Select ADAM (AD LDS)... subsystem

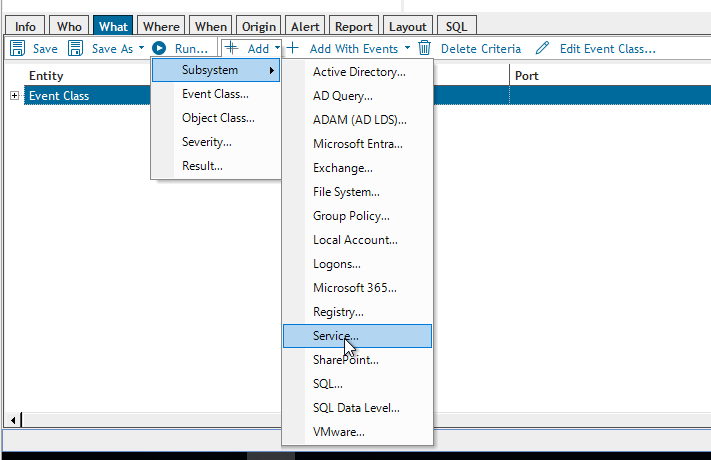pos(357,120)
